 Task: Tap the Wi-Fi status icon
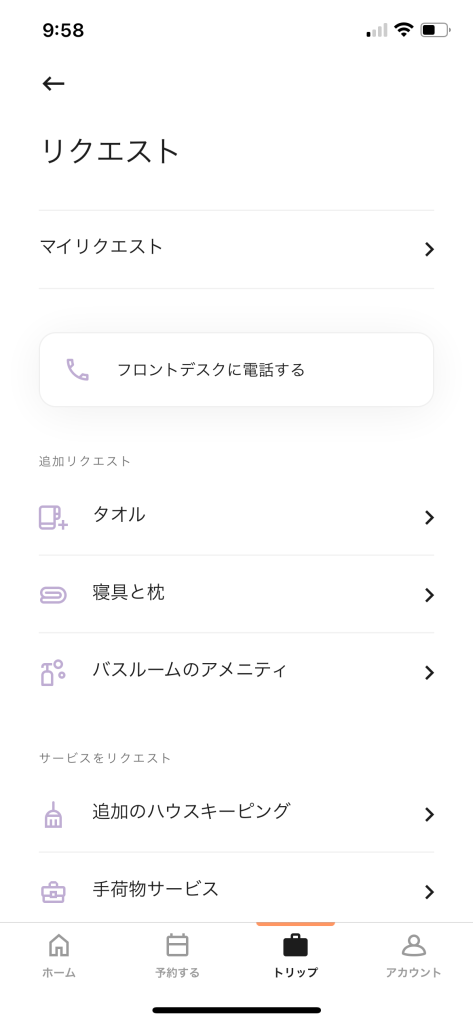(404, 30)
